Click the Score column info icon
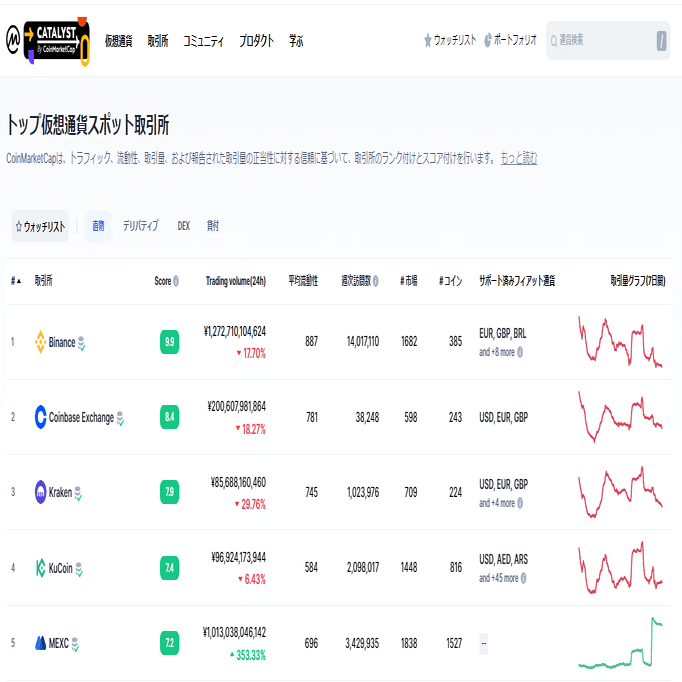 pyautogui.click(x=176, y=281)
